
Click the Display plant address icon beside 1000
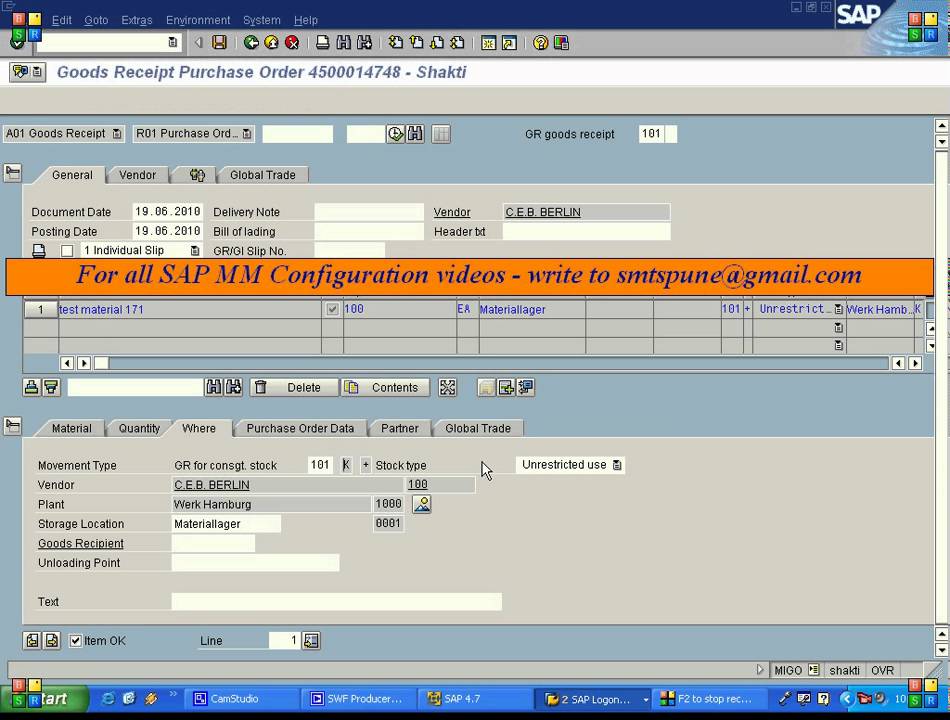(422, 504)
